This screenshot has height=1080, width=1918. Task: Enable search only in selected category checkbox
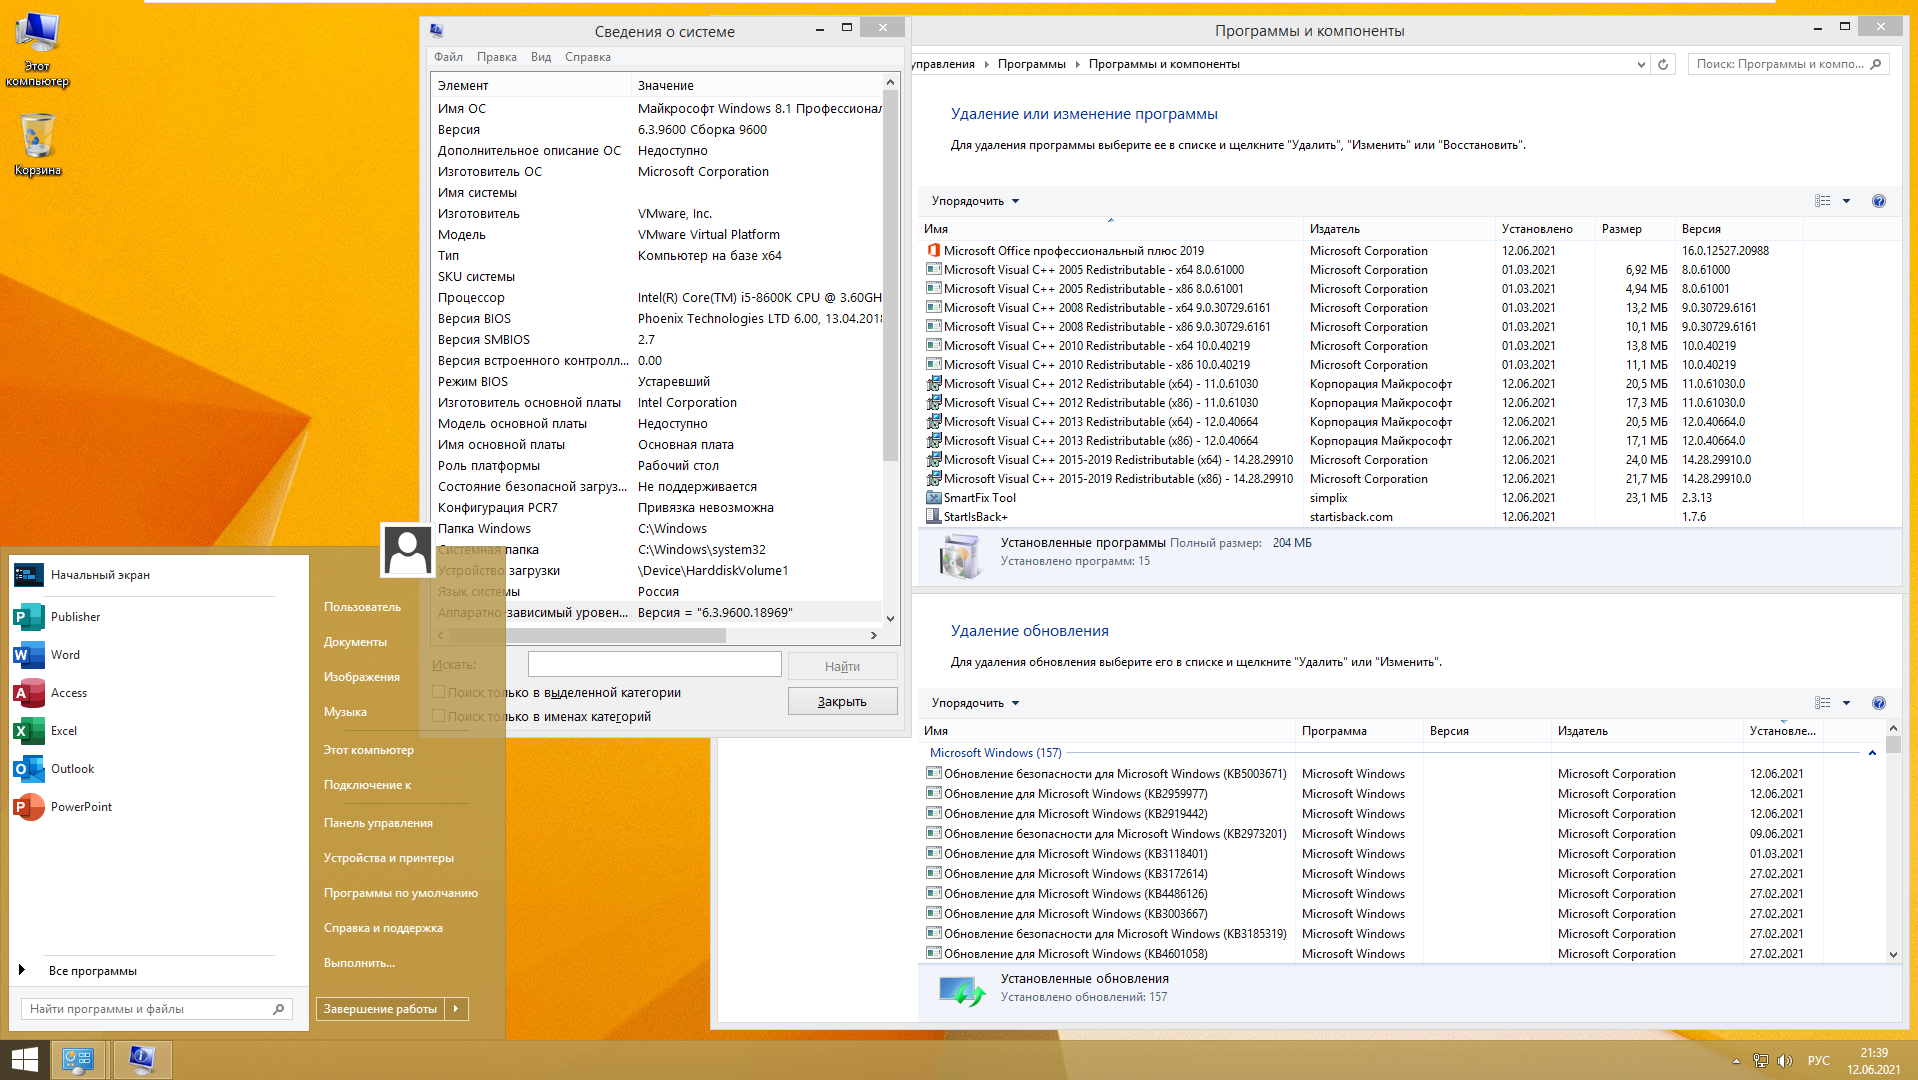438,692
